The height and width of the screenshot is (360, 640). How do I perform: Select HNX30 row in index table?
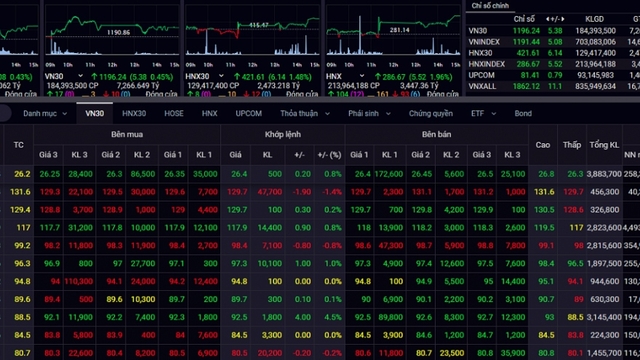(x=553, y=53)
